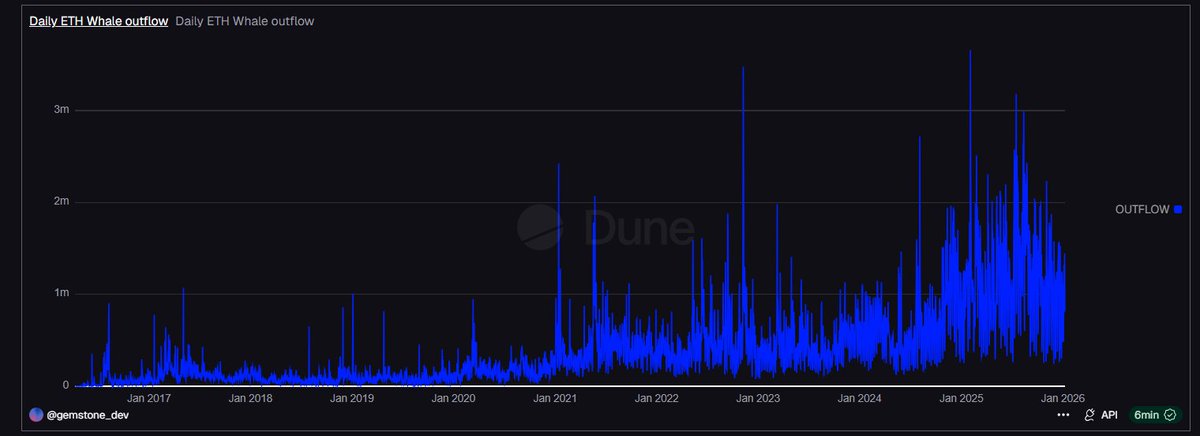Click the Jan 2017 x-axis label

pos(147,398)
